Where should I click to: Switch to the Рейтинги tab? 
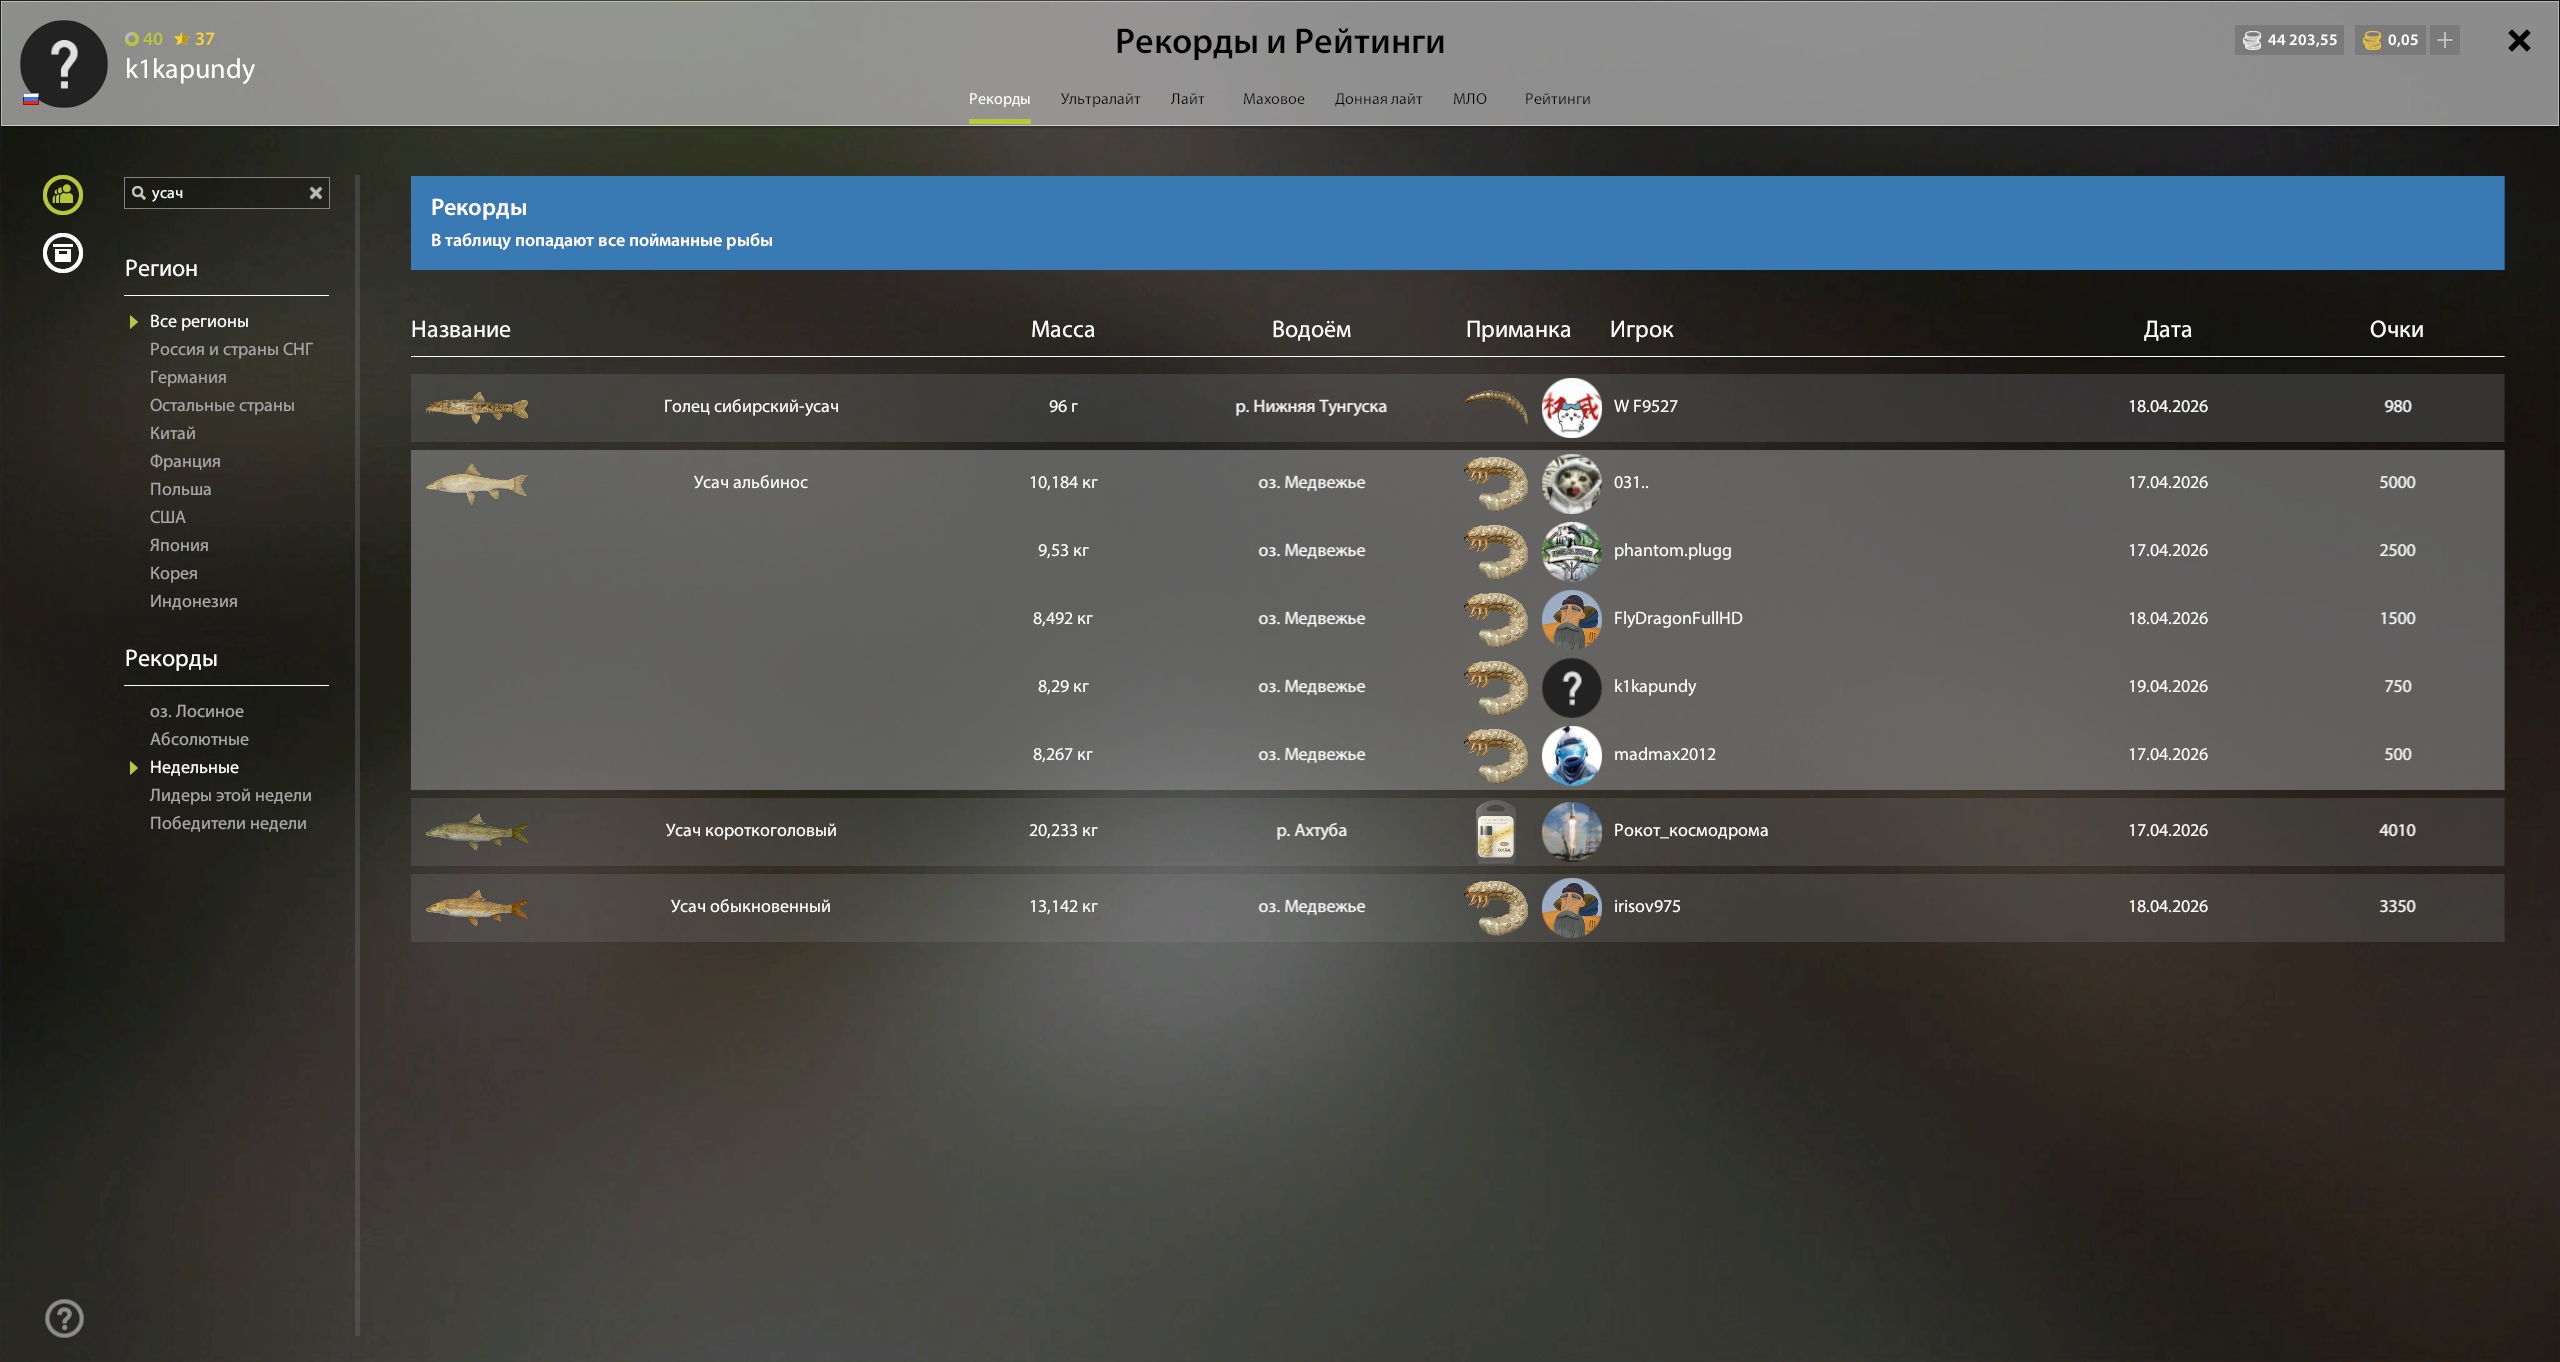coord(1557,99)
